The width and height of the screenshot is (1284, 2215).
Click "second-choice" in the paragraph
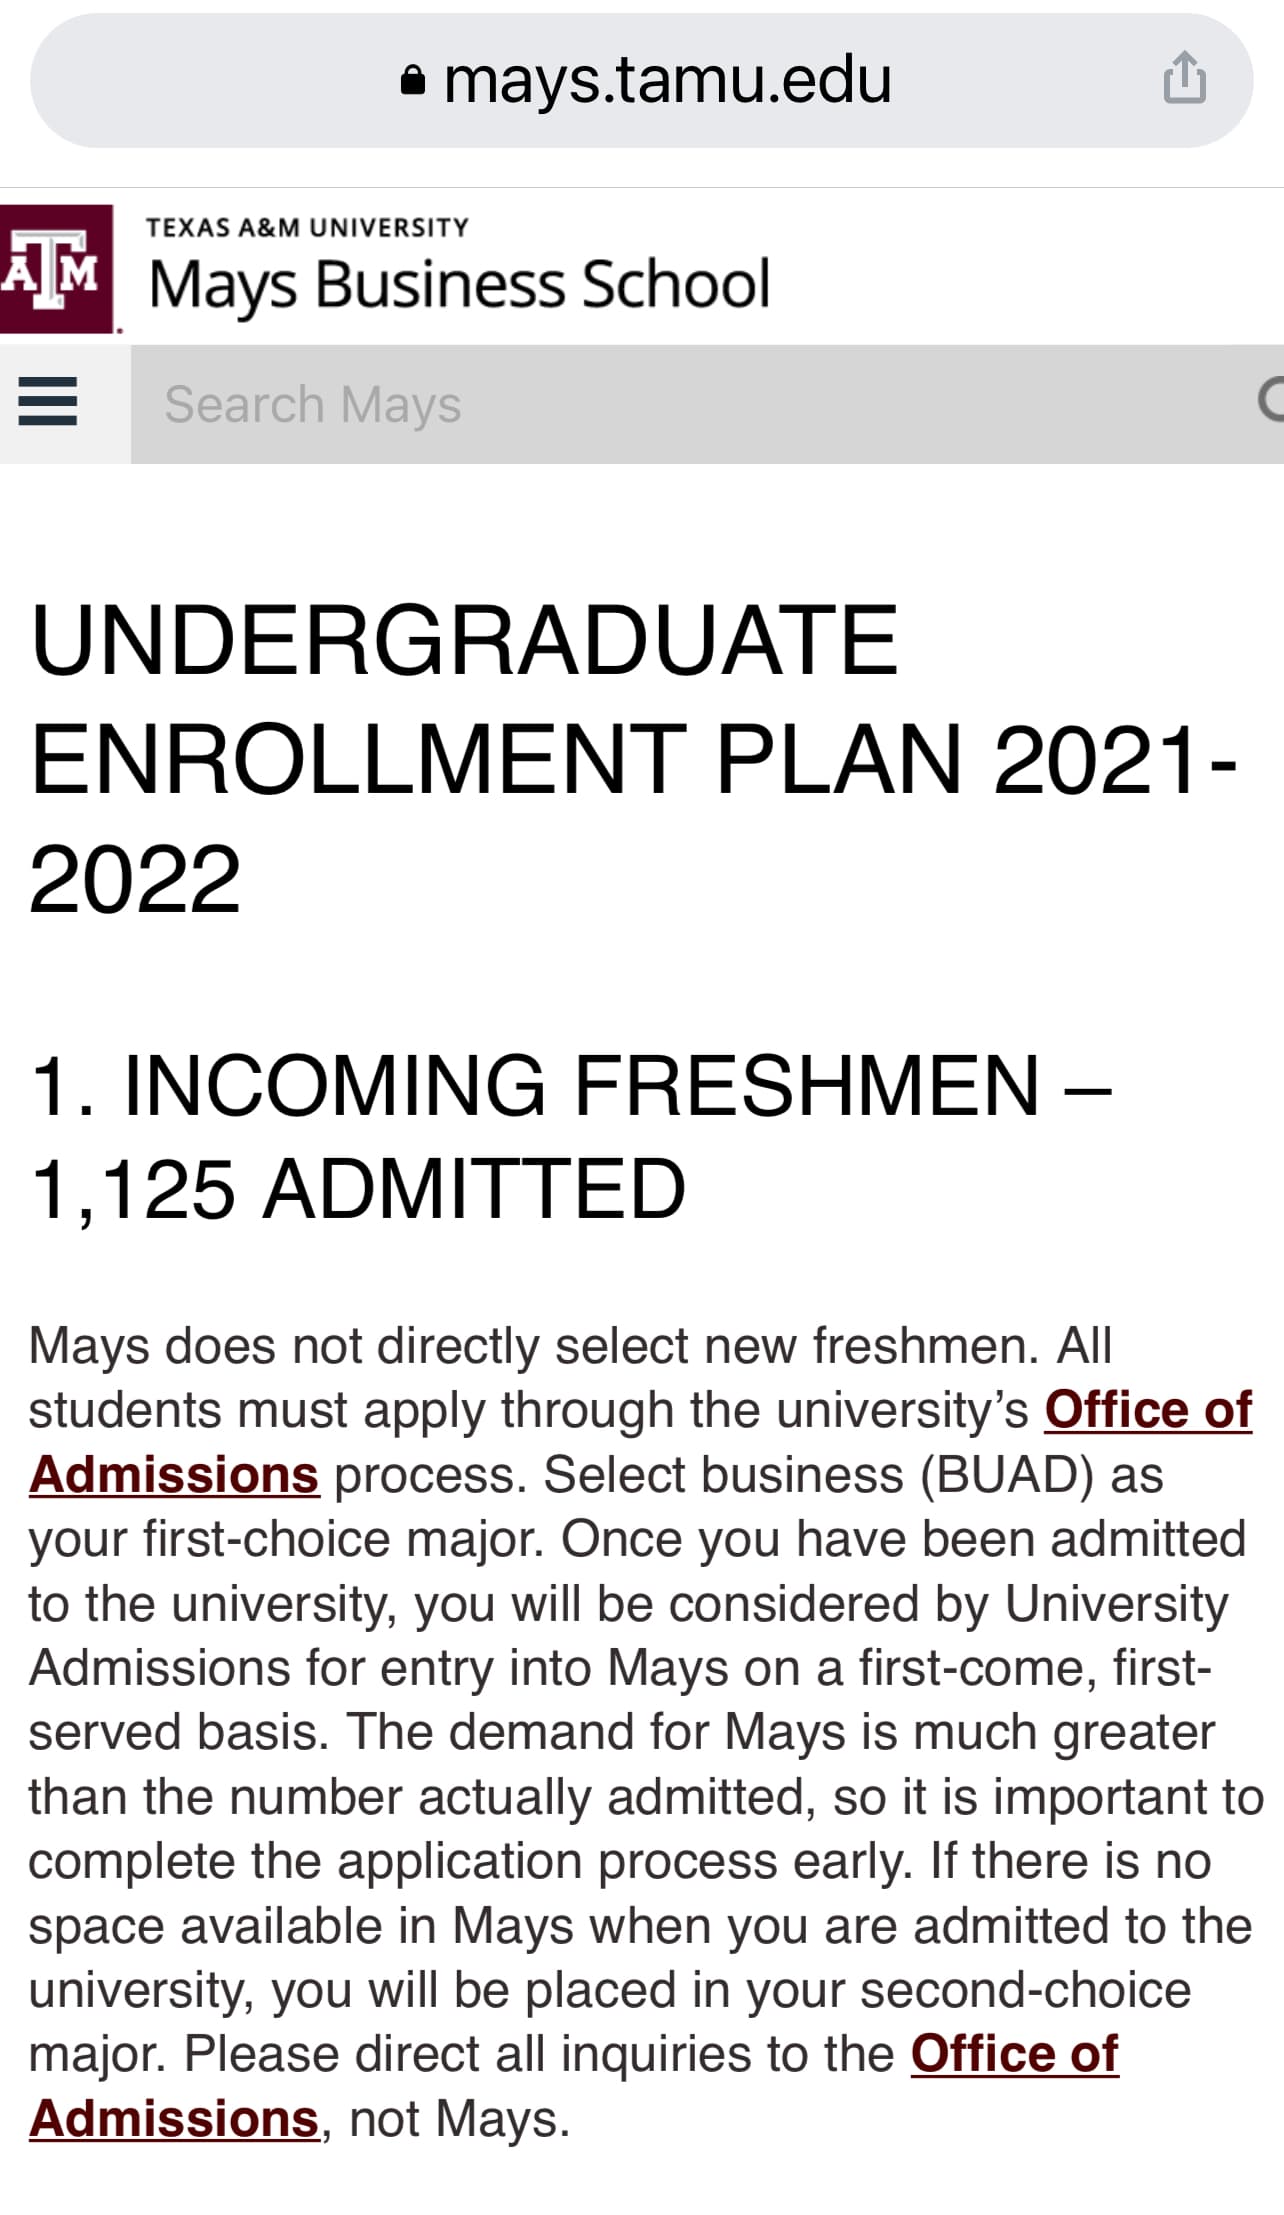click(1025, 1990)
